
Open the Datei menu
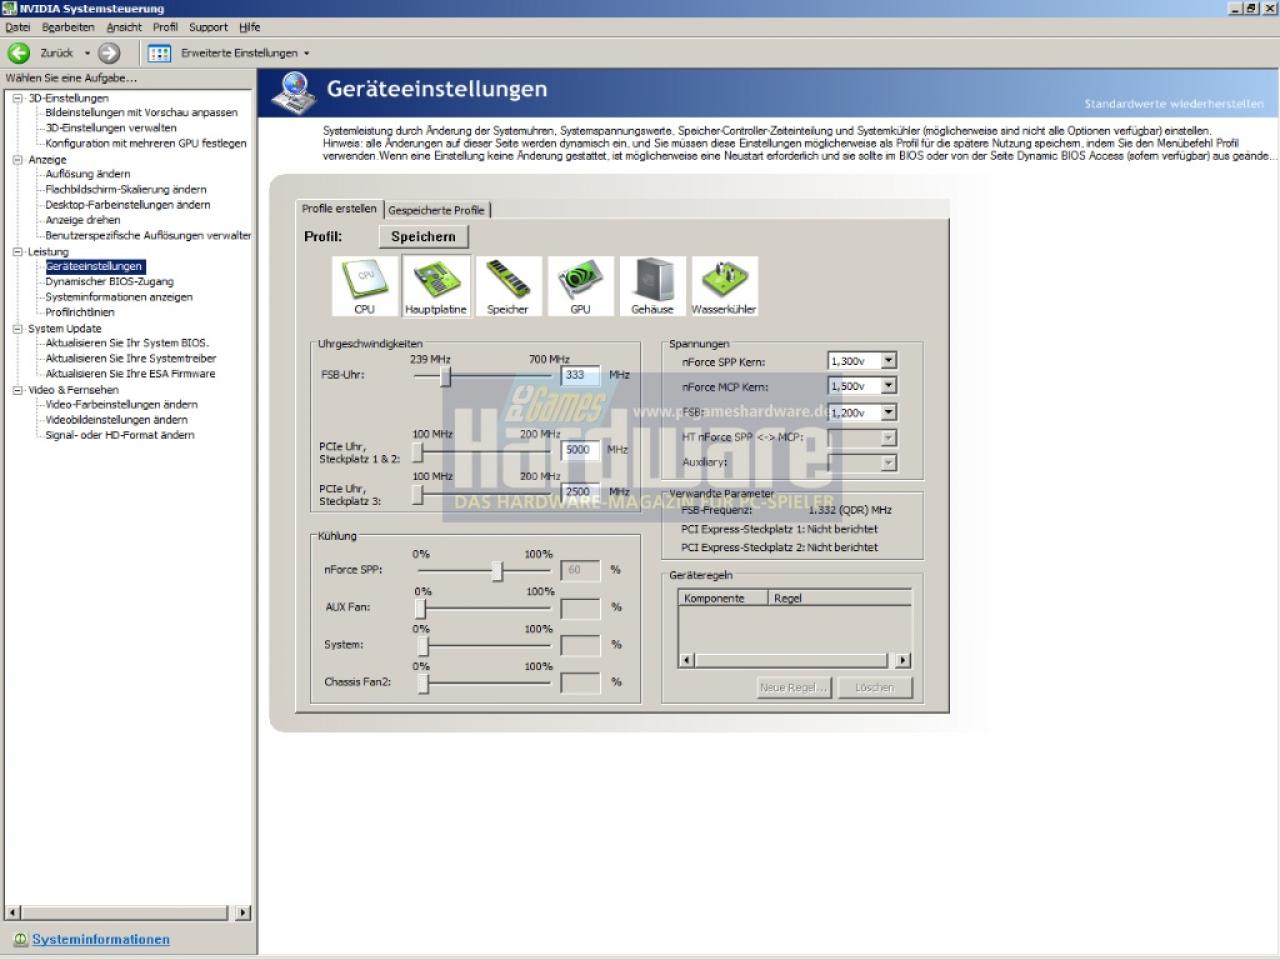pos(18,27)
